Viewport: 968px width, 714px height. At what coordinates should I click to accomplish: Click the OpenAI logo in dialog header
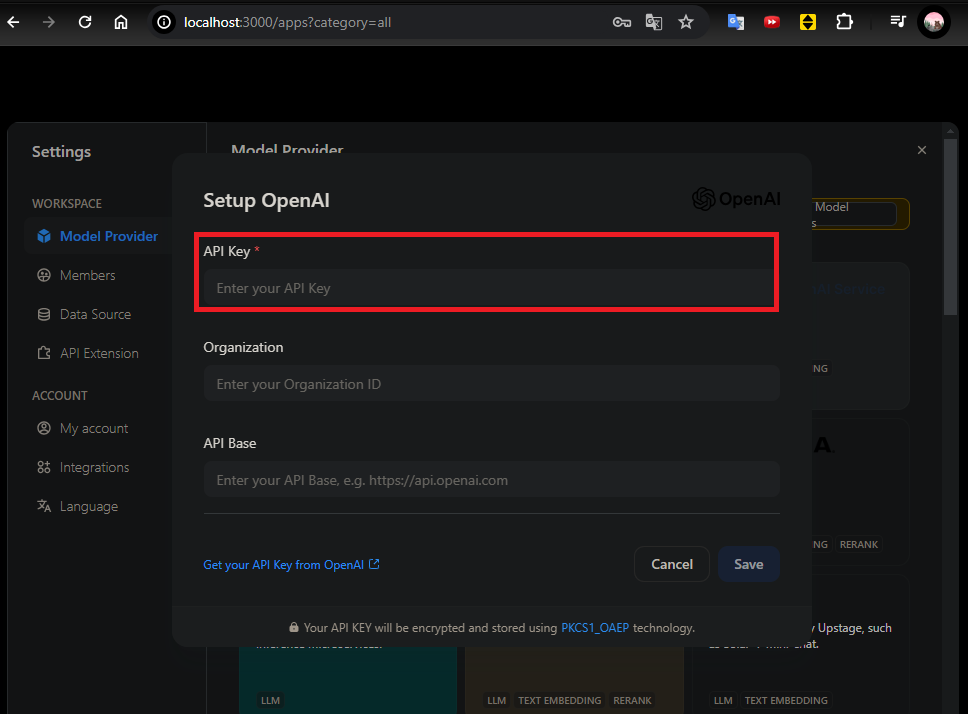coord(736,199)
